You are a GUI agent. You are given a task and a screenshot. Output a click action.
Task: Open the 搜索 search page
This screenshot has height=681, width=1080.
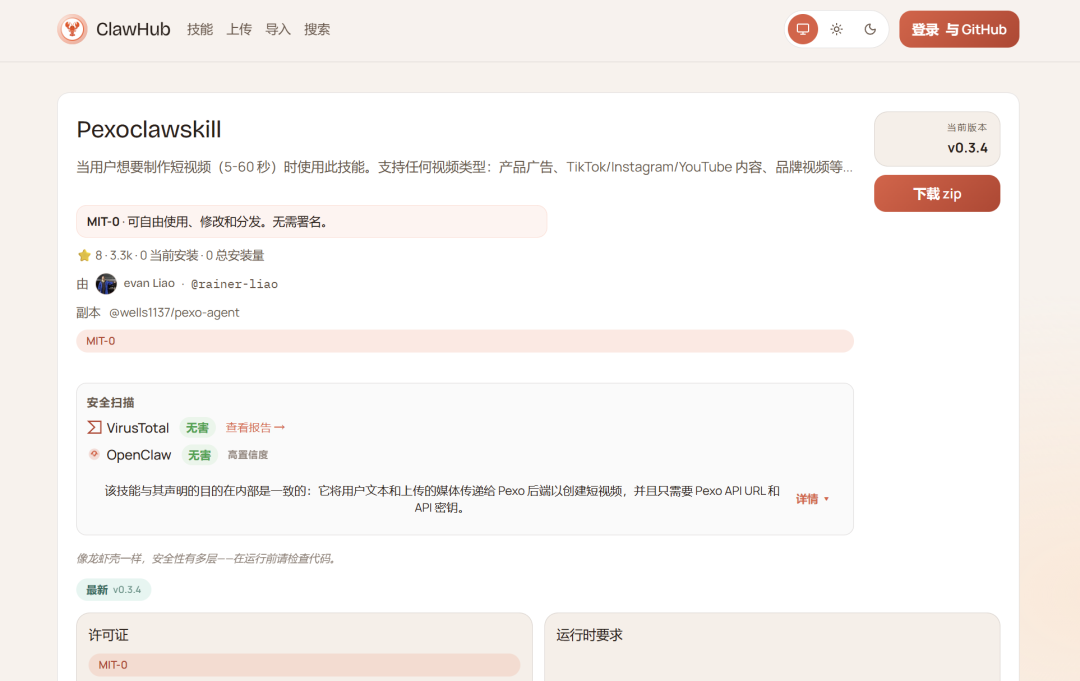[x=317, y=29]
